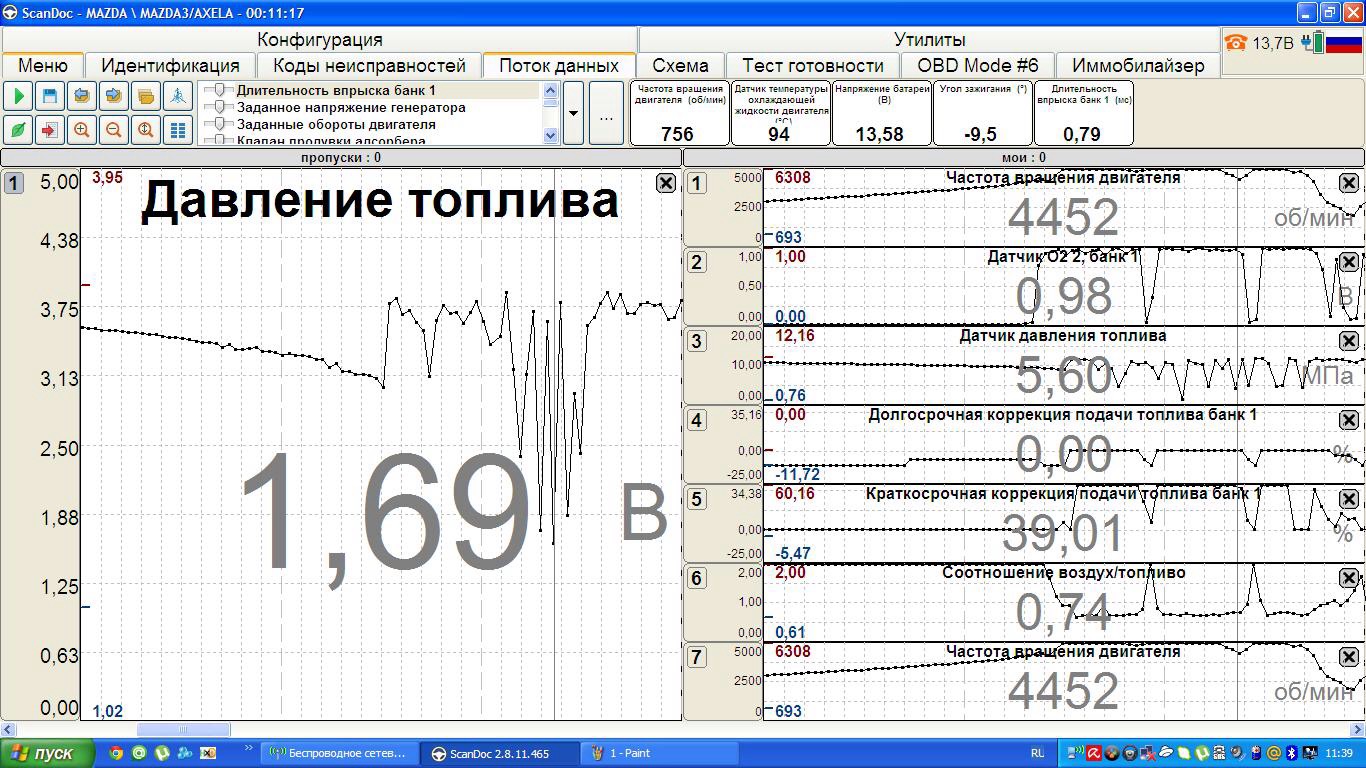Close the Датчик O2 2 graph
Screen dimensions: 1366x768
click(x=1349, y=262)
